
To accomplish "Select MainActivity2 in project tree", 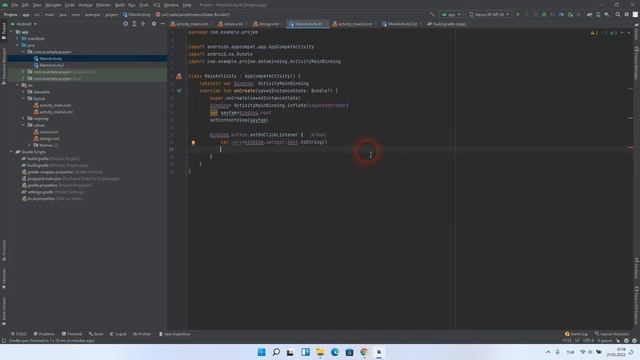I will click(51, 65).
